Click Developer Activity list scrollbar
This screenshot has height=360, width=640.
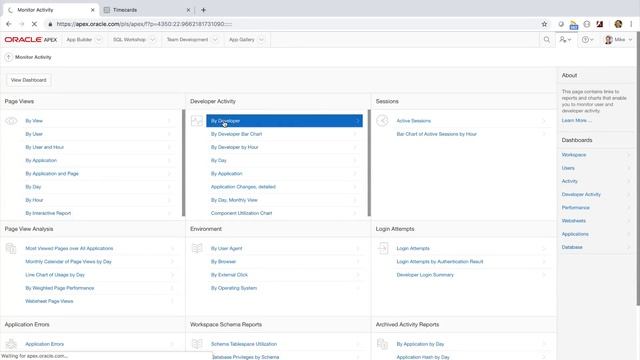369,162
